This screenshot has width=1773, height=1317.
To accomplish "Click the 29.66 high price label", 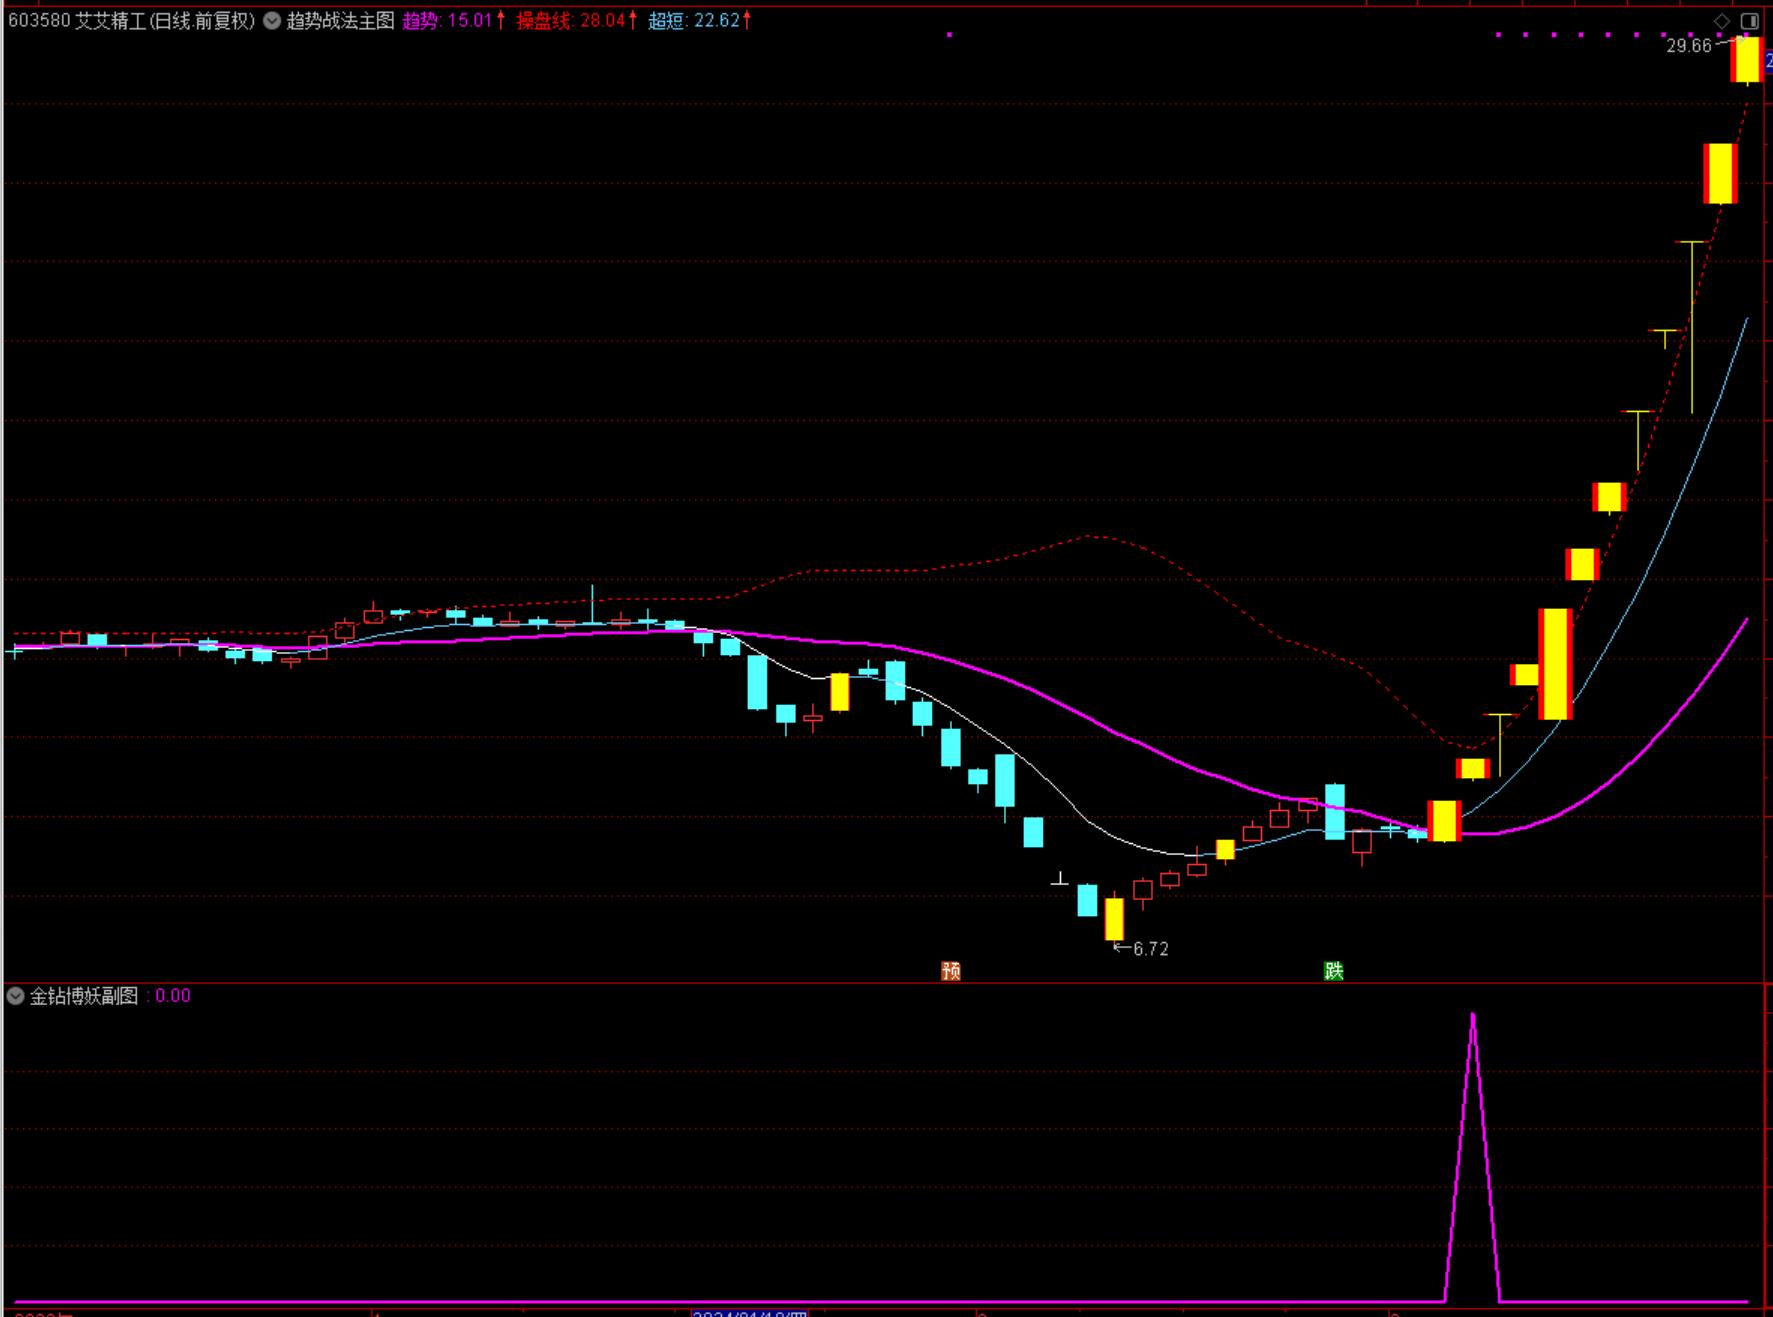I will 1689,46.
